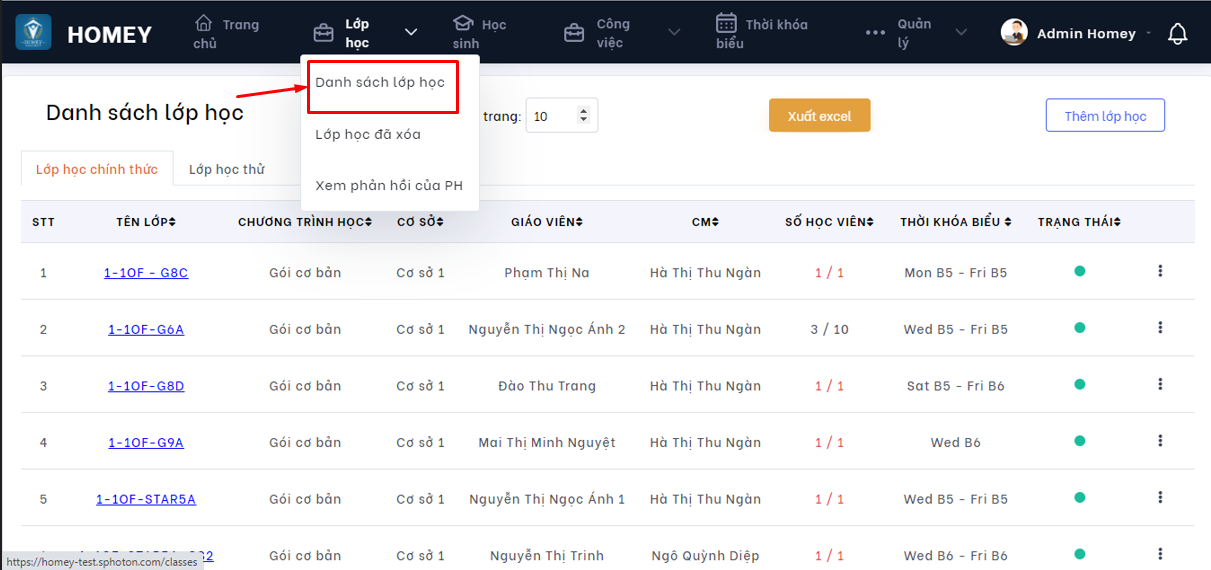Click green status dot for 1-1OF-STAR5A
The image size is (1211, 570).
pyautogui.click(x=1080, y=498)
